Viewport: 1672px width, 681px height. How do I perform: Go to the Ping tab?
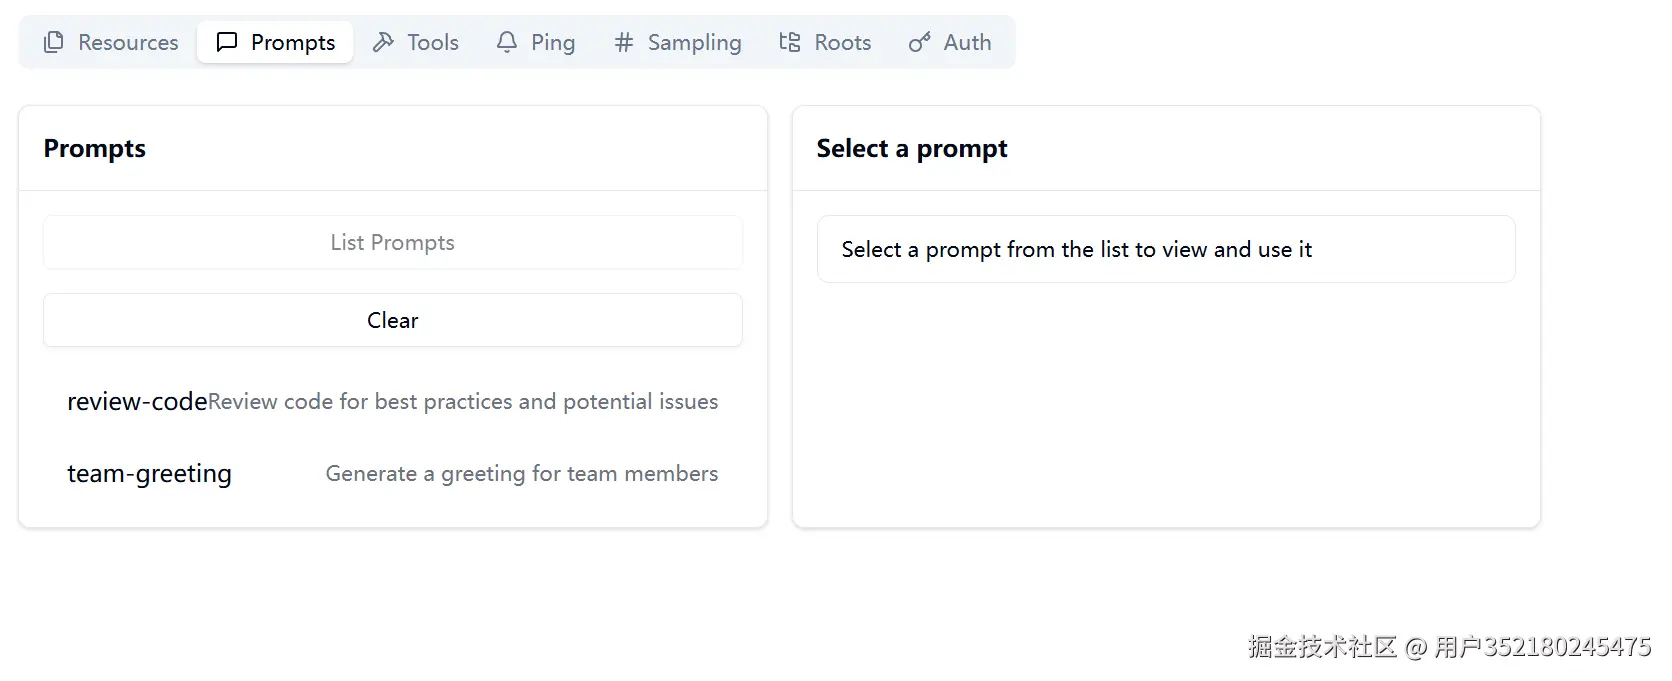coord(553,42)
